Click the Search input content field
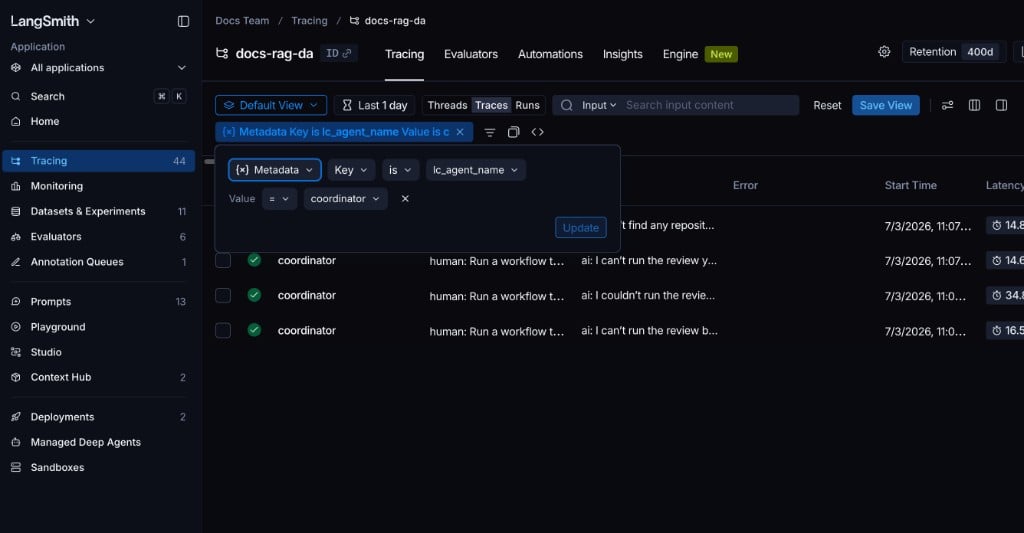This screenshot has height=533, width=1024. tap(709, 105)
